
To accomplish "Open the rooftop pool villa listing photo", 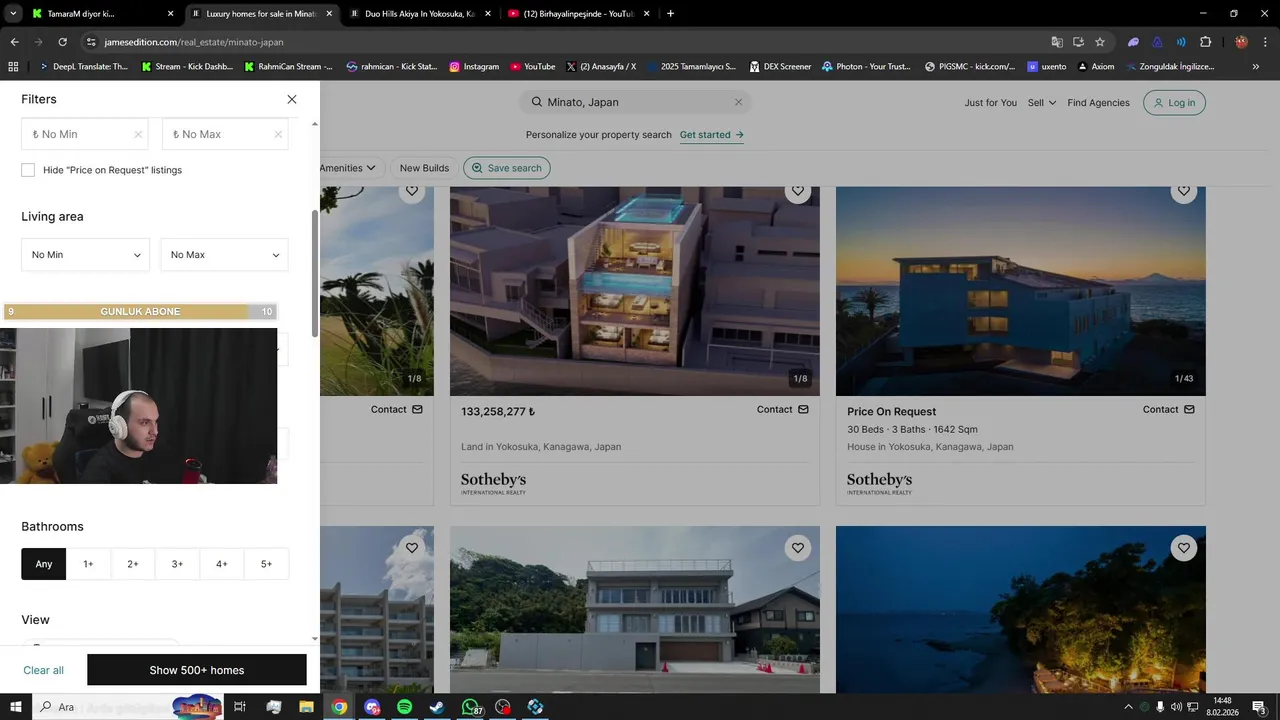I will point(634,291).
